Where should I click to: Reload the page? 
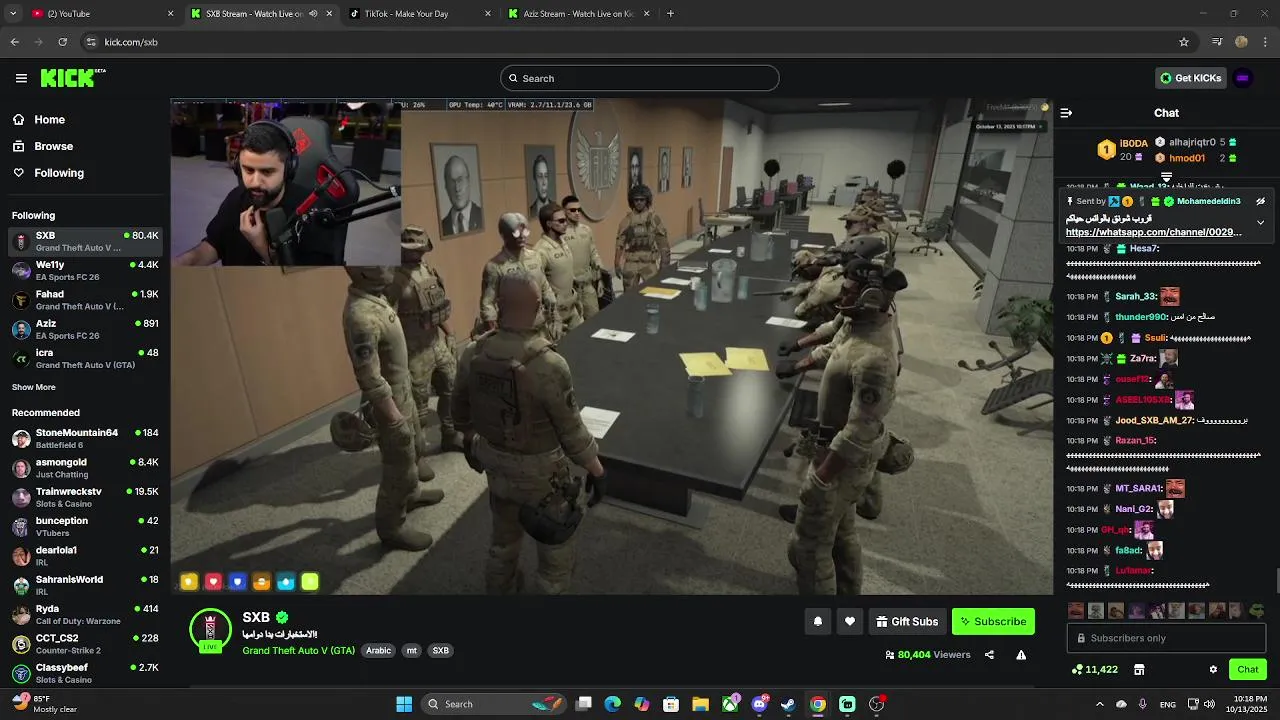point(62,42)
